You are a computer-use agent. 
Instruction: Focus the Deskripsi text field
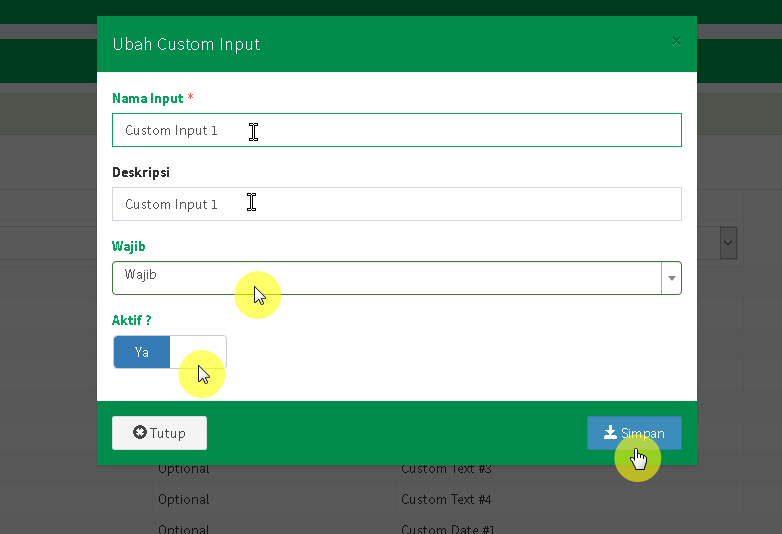tap(396, 204)
